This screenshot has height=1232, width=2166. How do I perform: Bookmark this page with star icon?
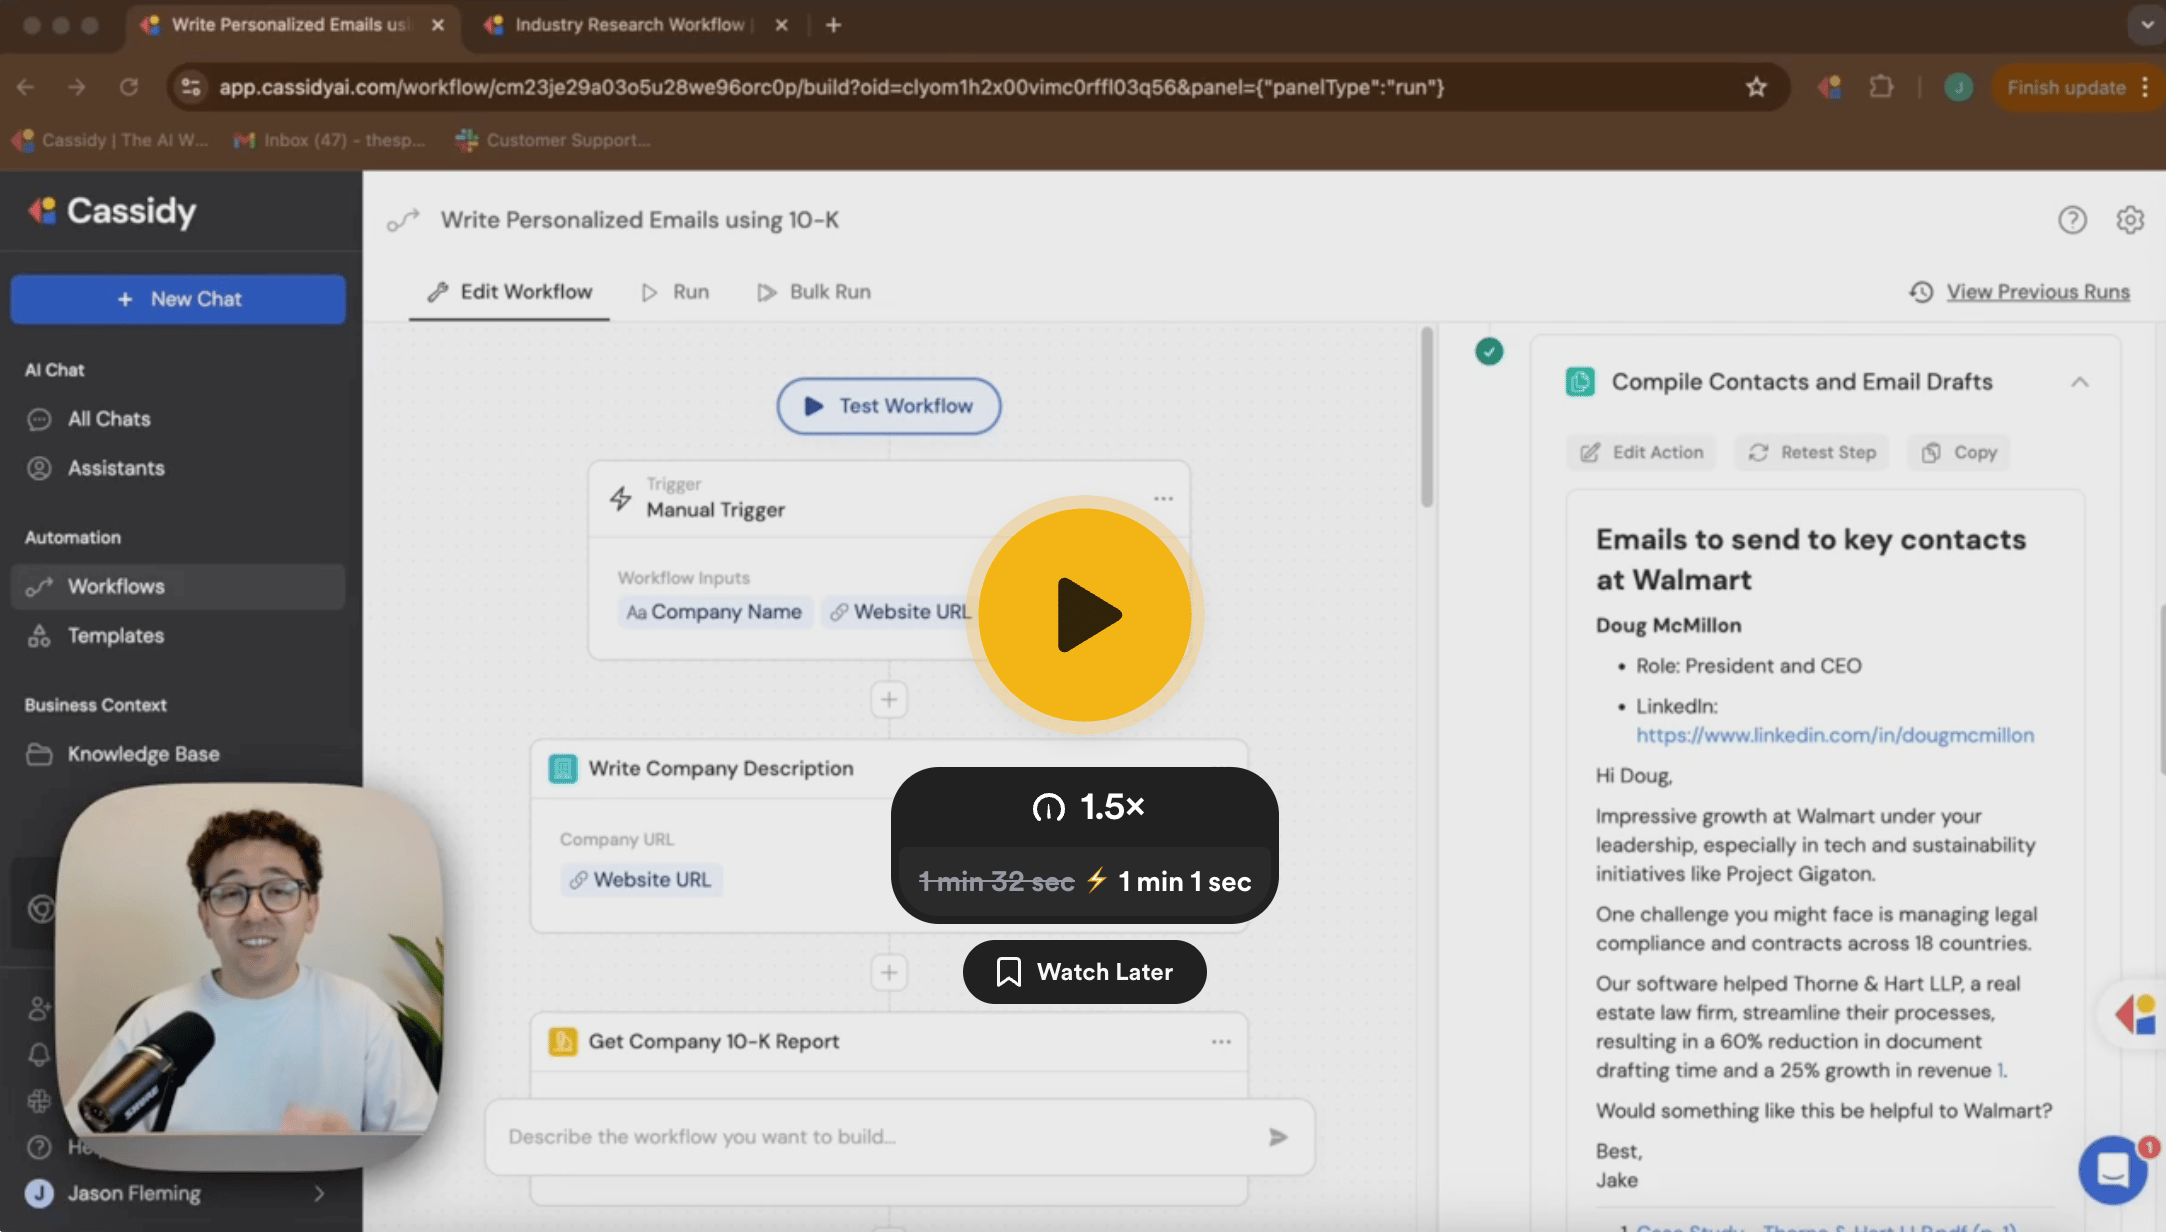point(1756,87)
